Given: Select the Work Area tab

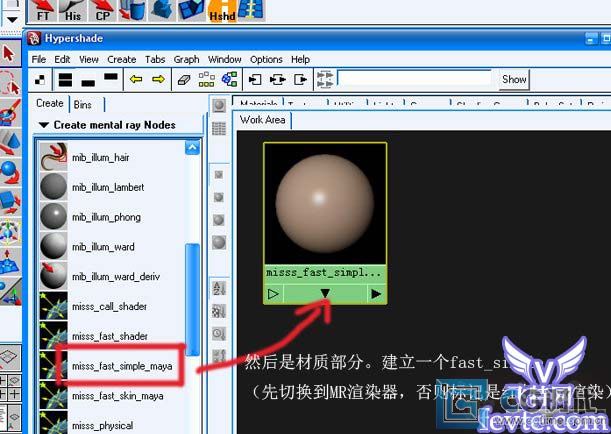Looking at the screenshot, I should (262, 120).
